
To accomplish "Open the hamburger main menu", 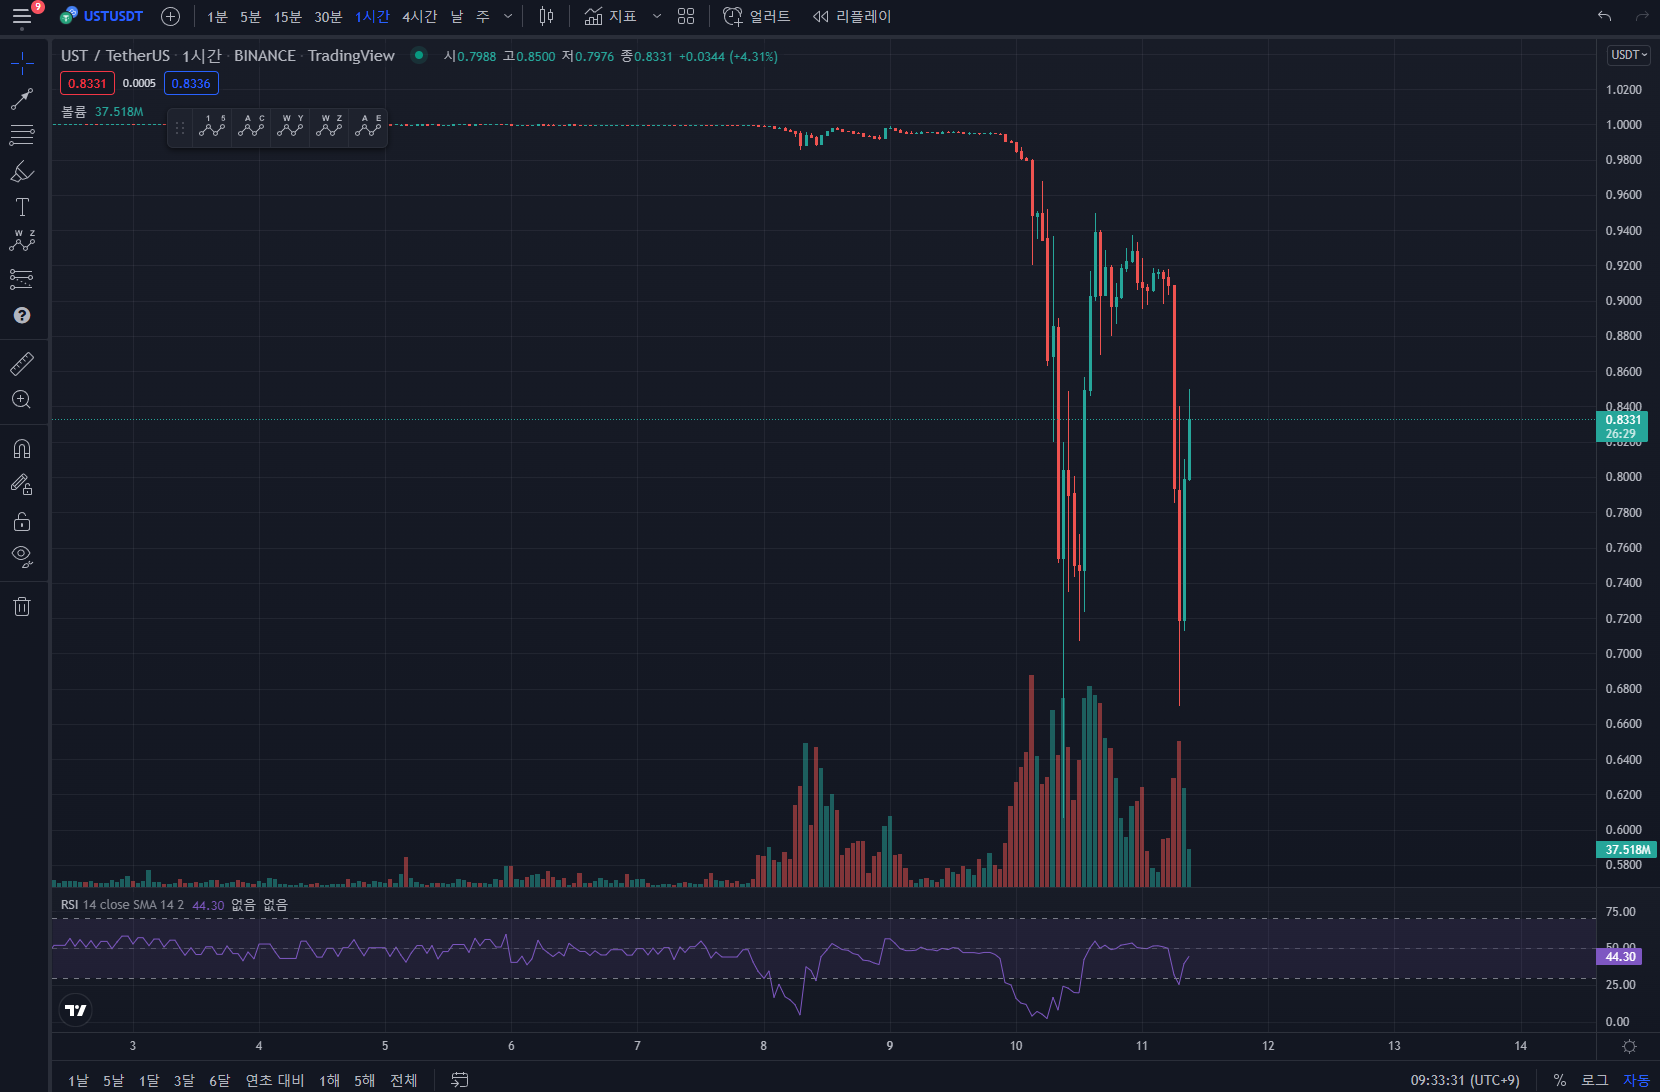I will click(x=22, y=16).
